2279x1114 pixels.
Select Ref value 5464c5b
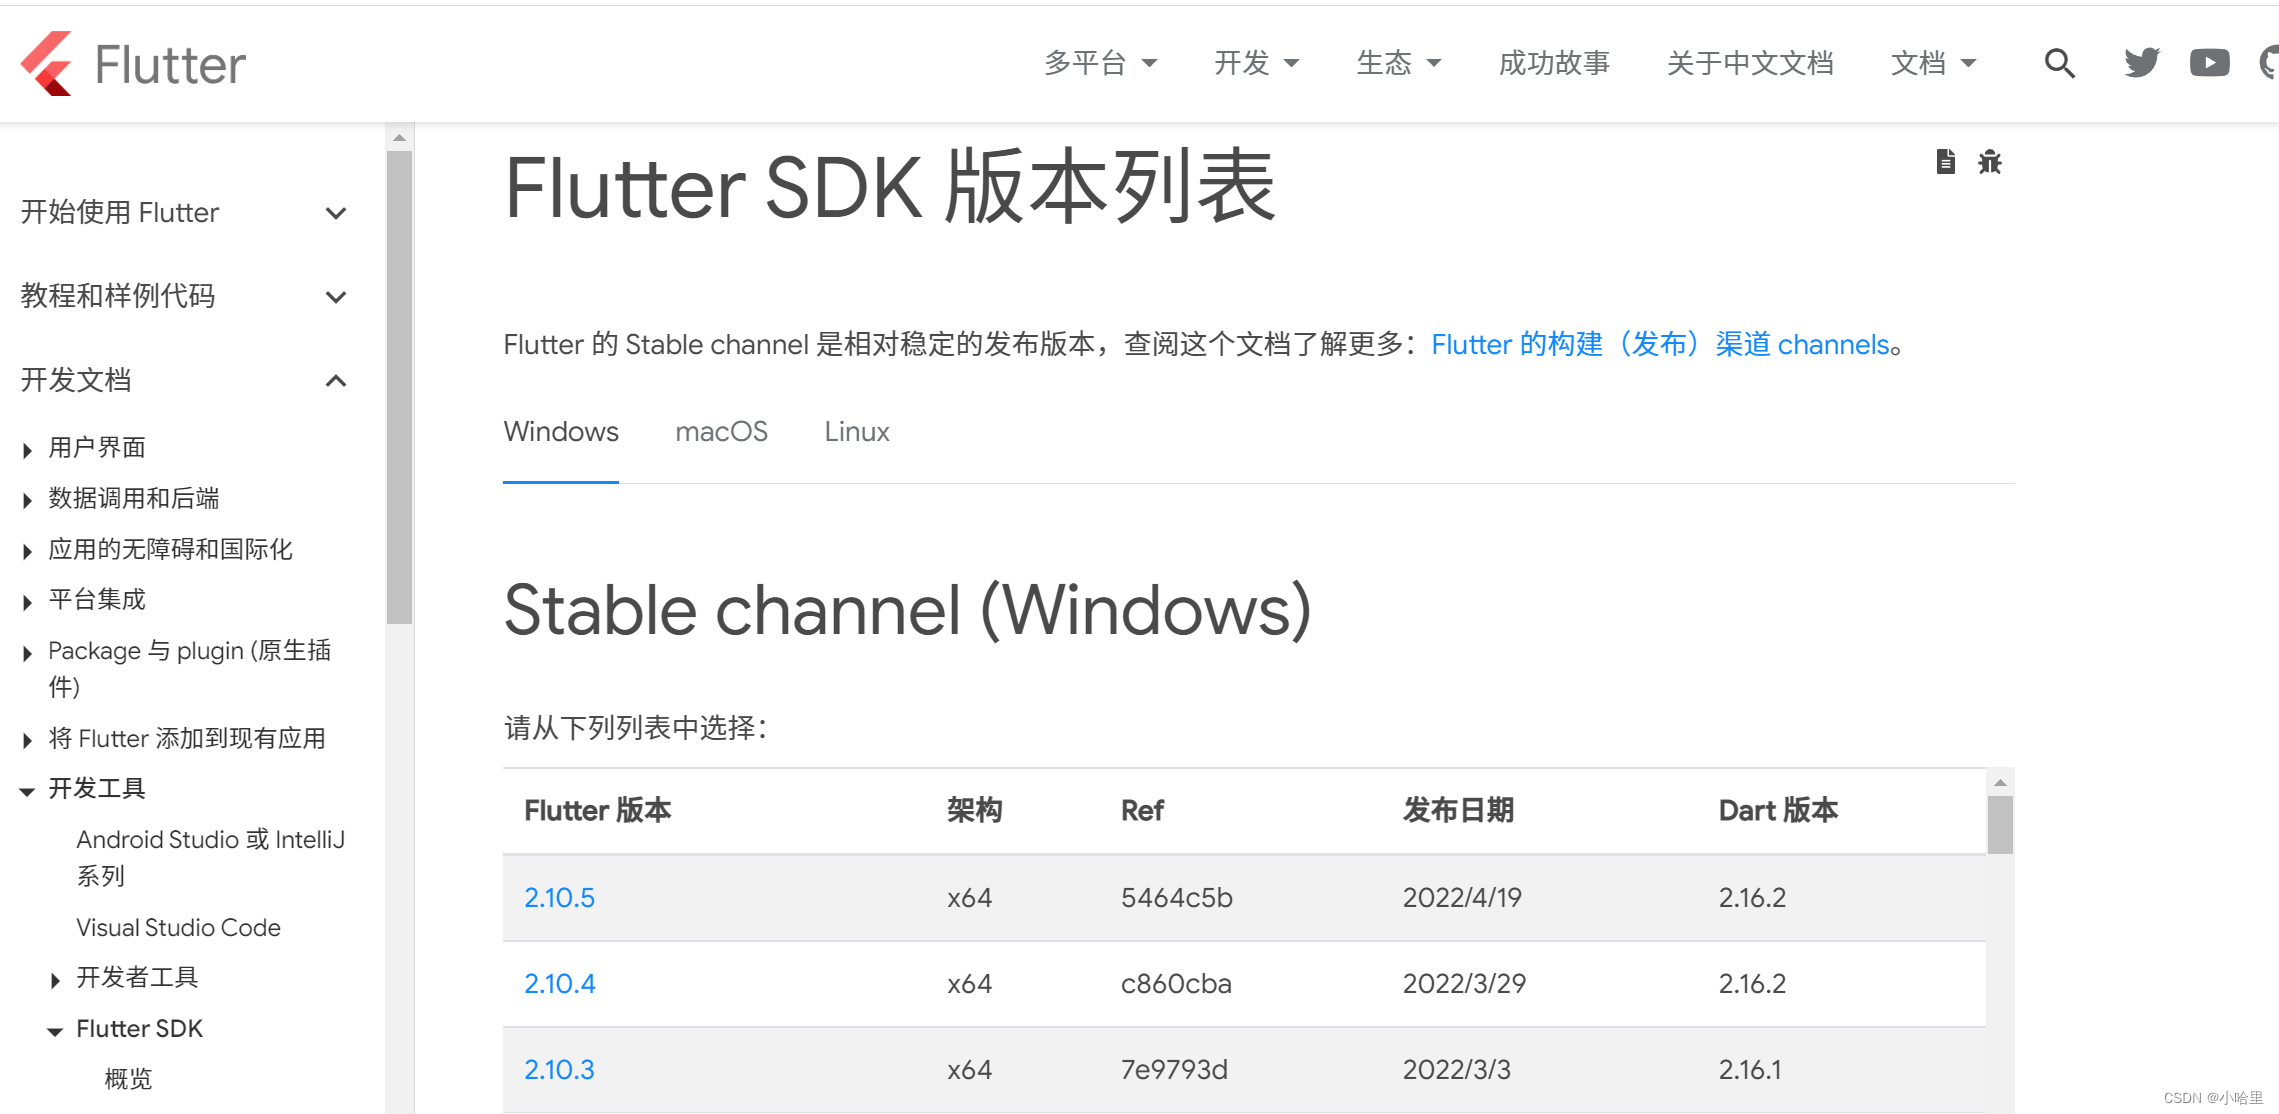click(1176, 898)
